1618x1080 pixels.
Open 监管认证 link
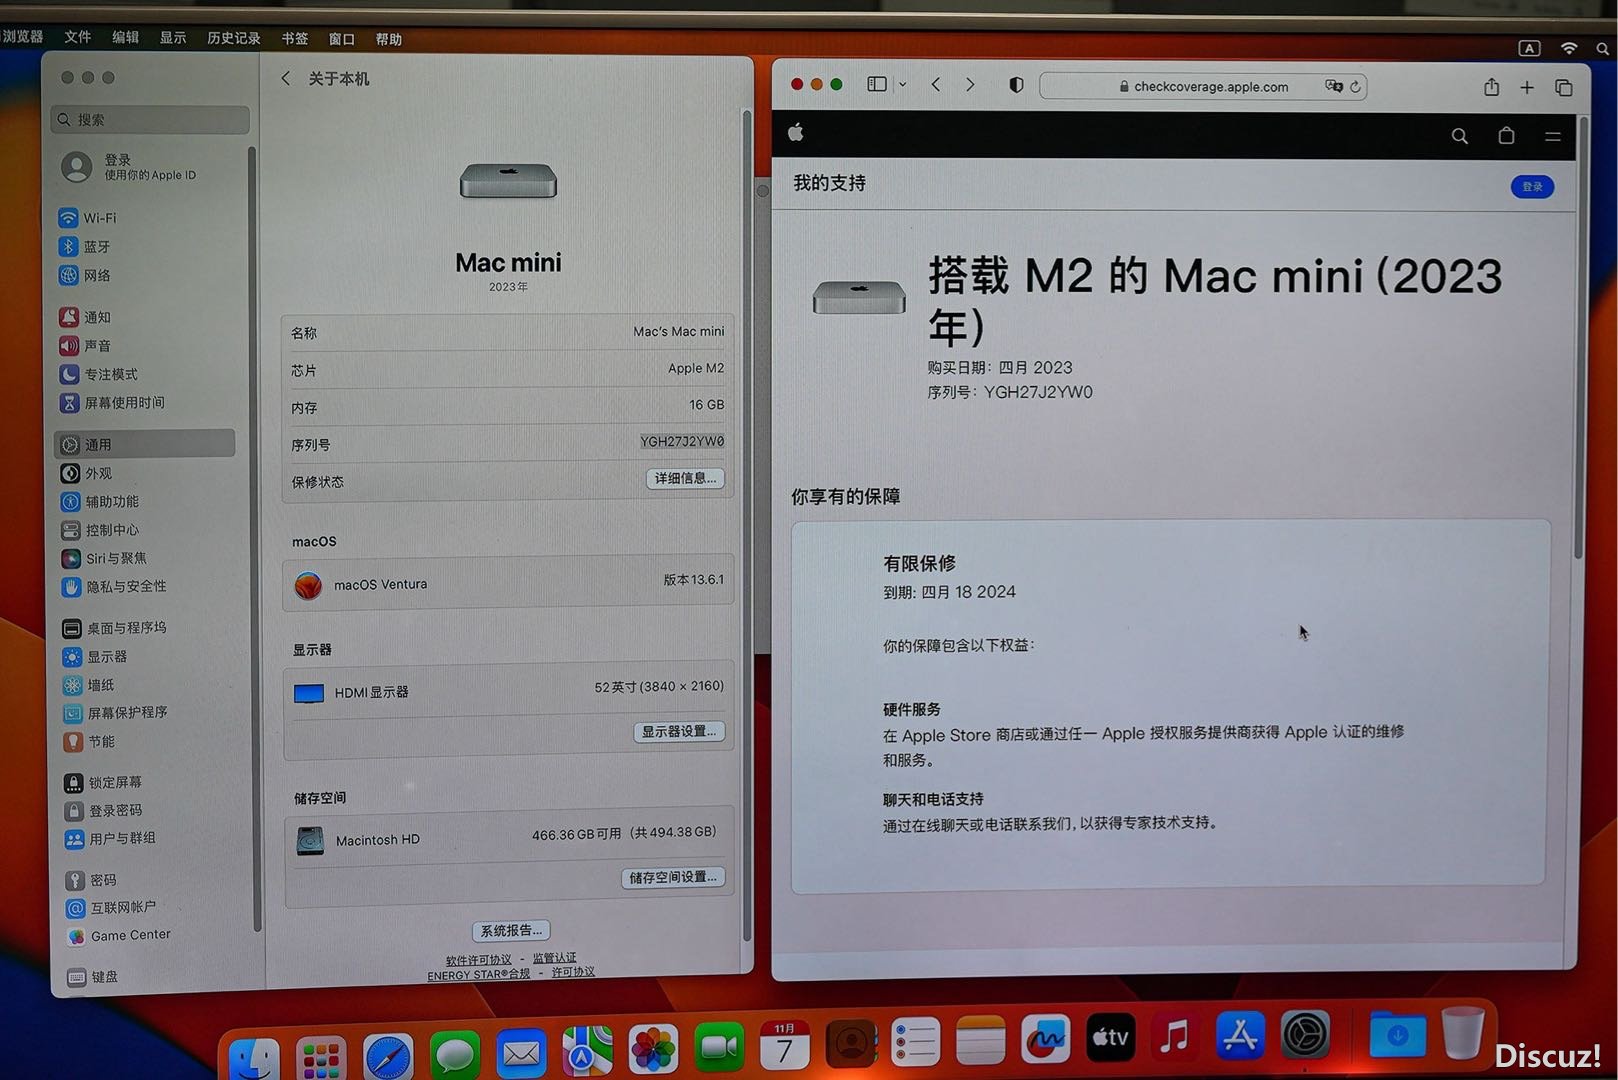click(554, 958)
